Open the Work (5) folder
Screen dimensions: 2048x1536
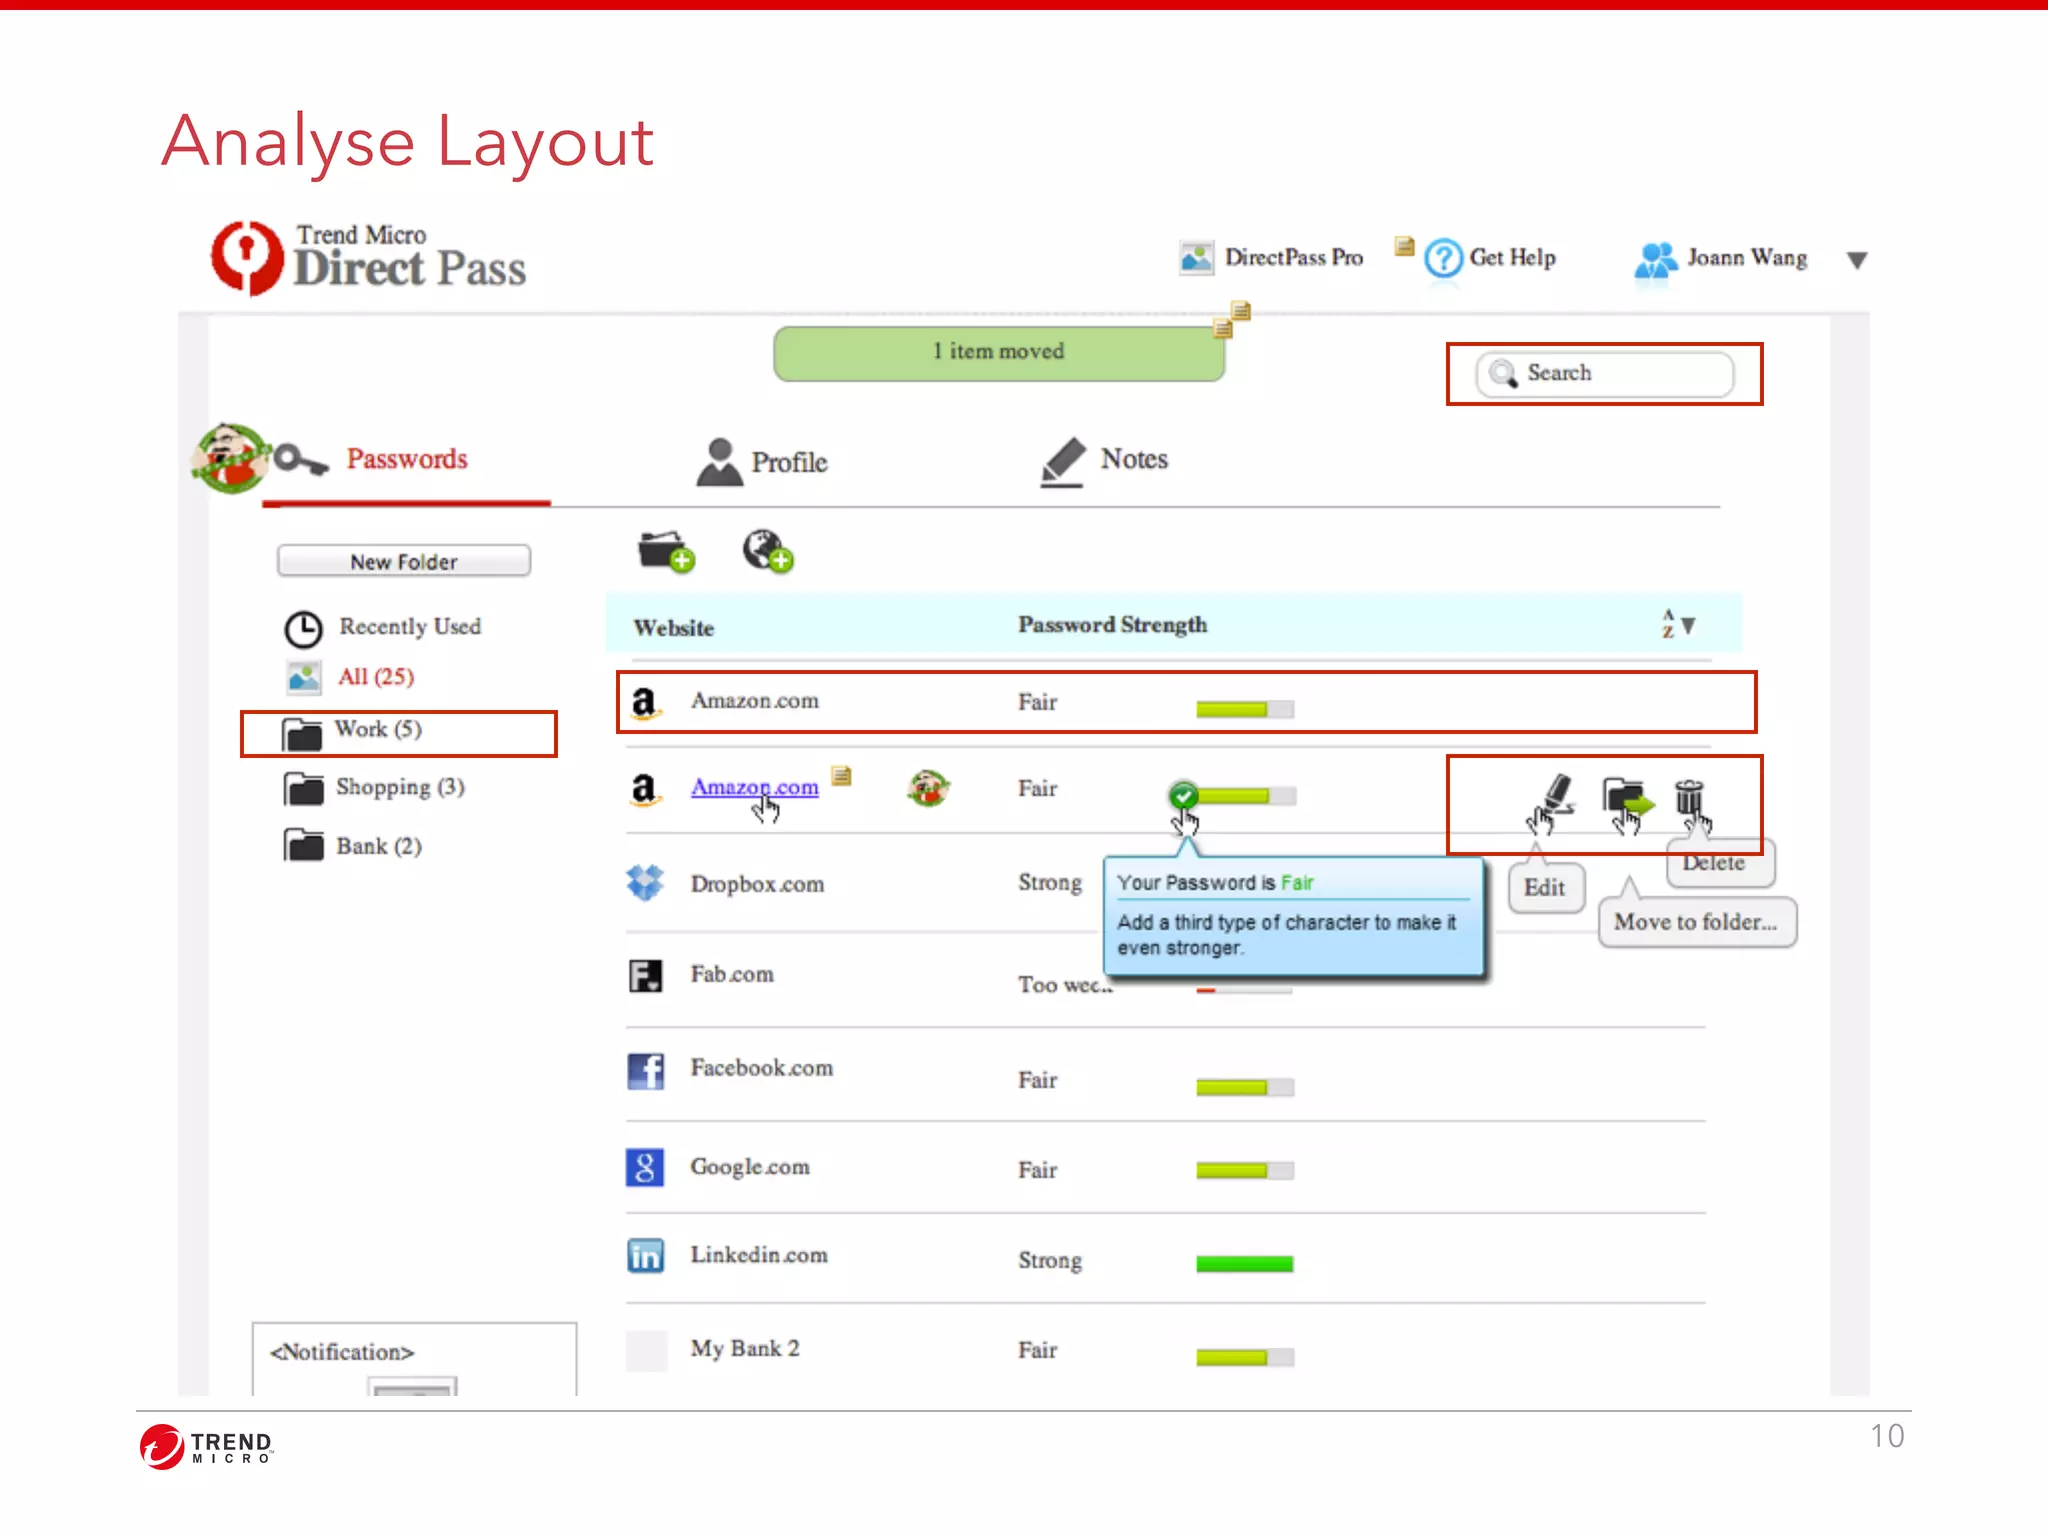pyautogui.click(x=378, y=729)
